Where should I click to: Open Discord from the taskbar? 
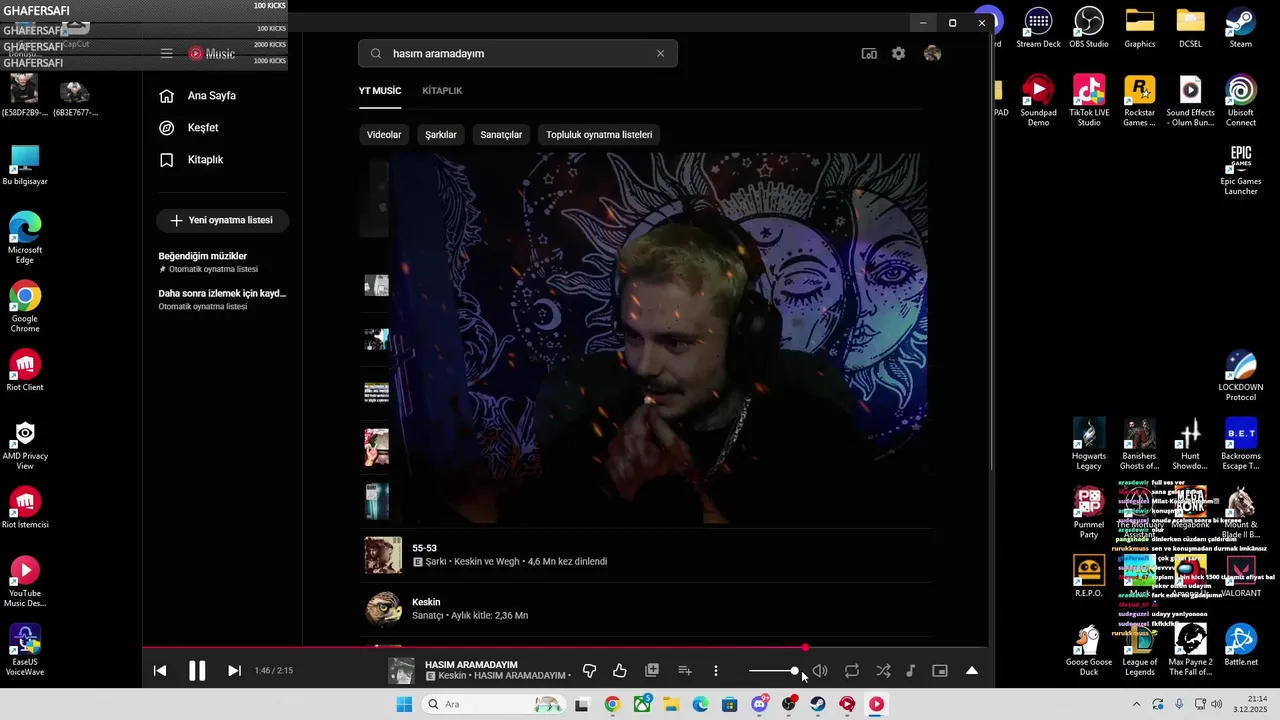click(759, 704)
